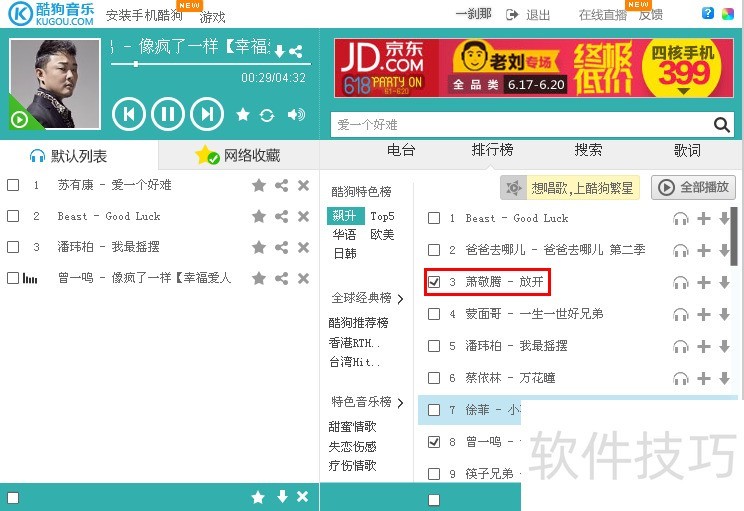Screen dimensions: 744x511
Task: Download 潘玮柏 - 我最摇摆 from the chart
Action: click(x=725, y=346)
